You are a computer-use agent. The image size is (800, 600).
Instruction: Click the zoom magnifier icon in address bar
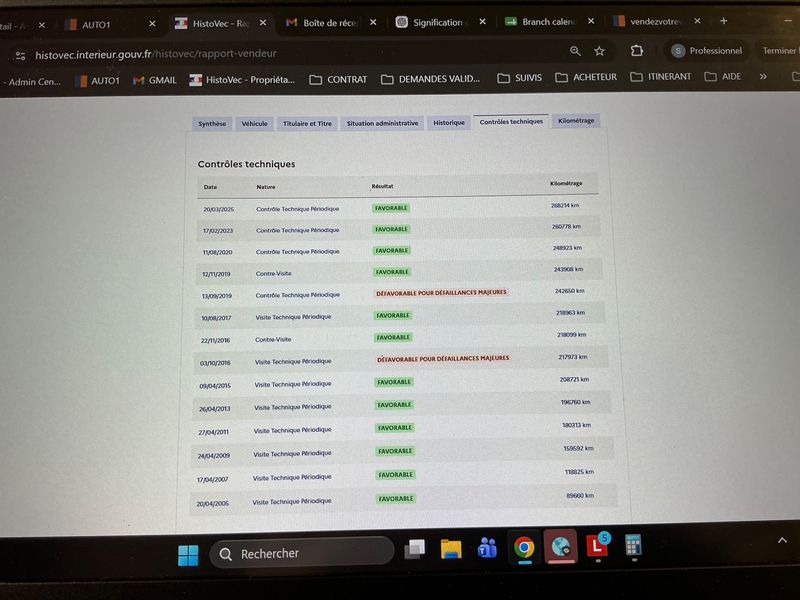(575, 51)
